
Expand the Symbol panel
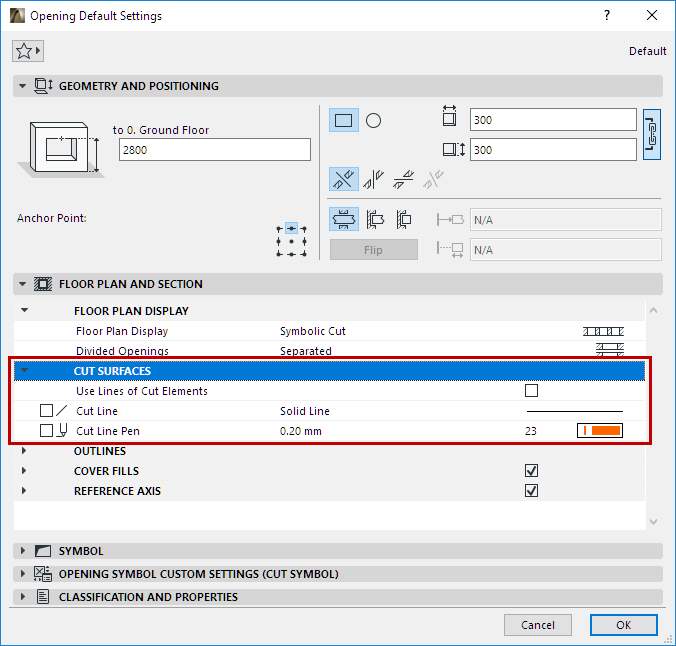pos(23,551)
